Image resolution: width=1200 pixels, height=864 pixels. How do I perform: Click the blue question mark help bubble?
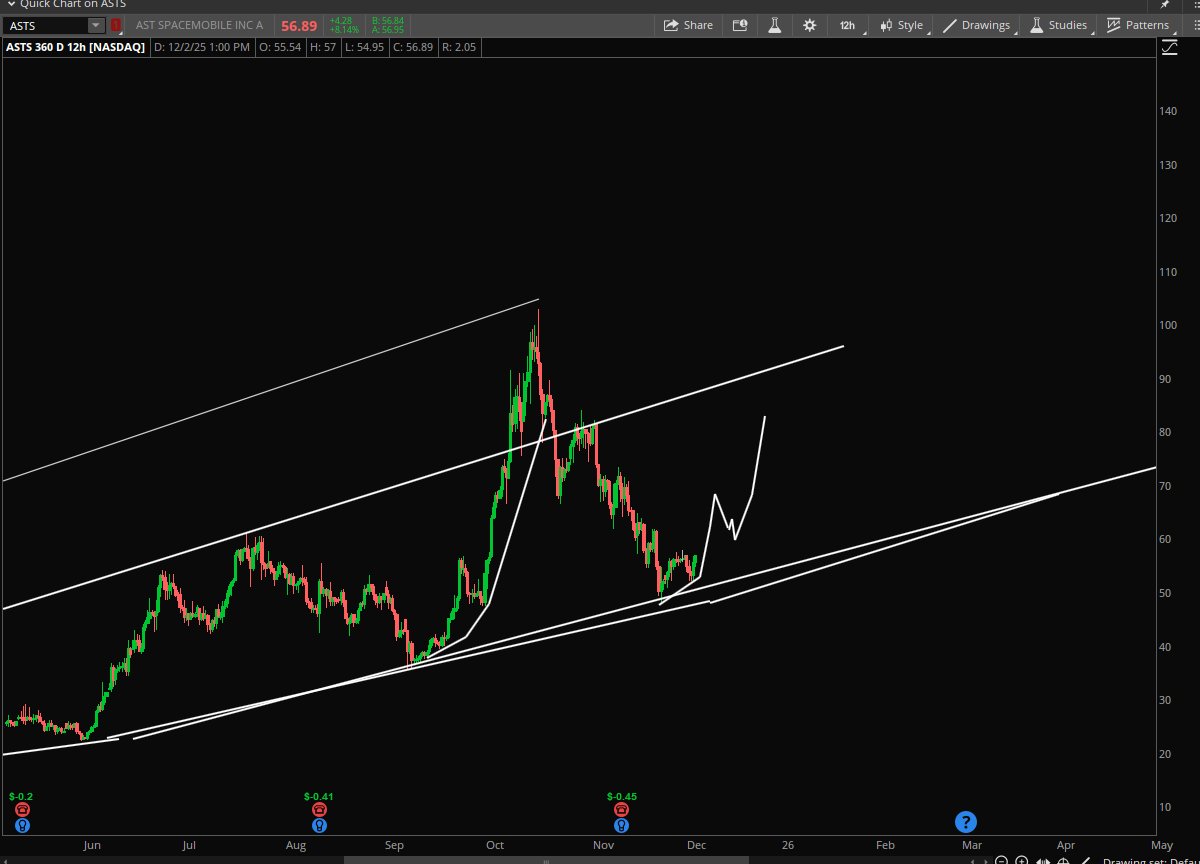pyautogui.click(x=966, y=822)
